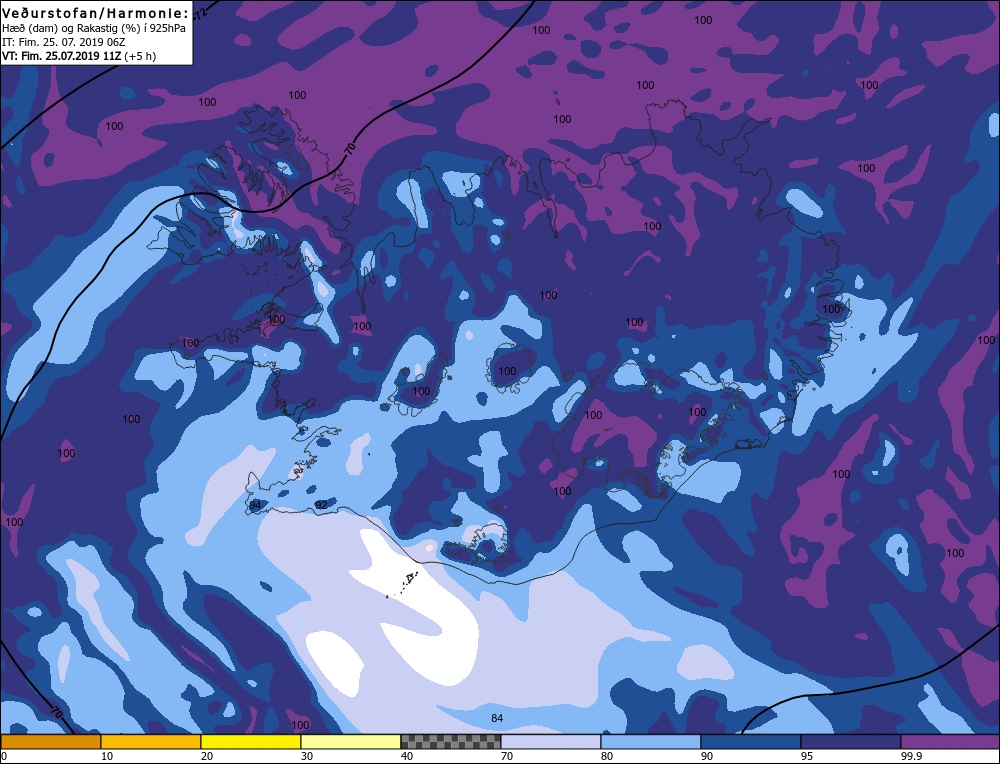The image size is (1000, 764).
Task: Click the medium blue 90–95 legend swatch
Action: click(751, 742)
